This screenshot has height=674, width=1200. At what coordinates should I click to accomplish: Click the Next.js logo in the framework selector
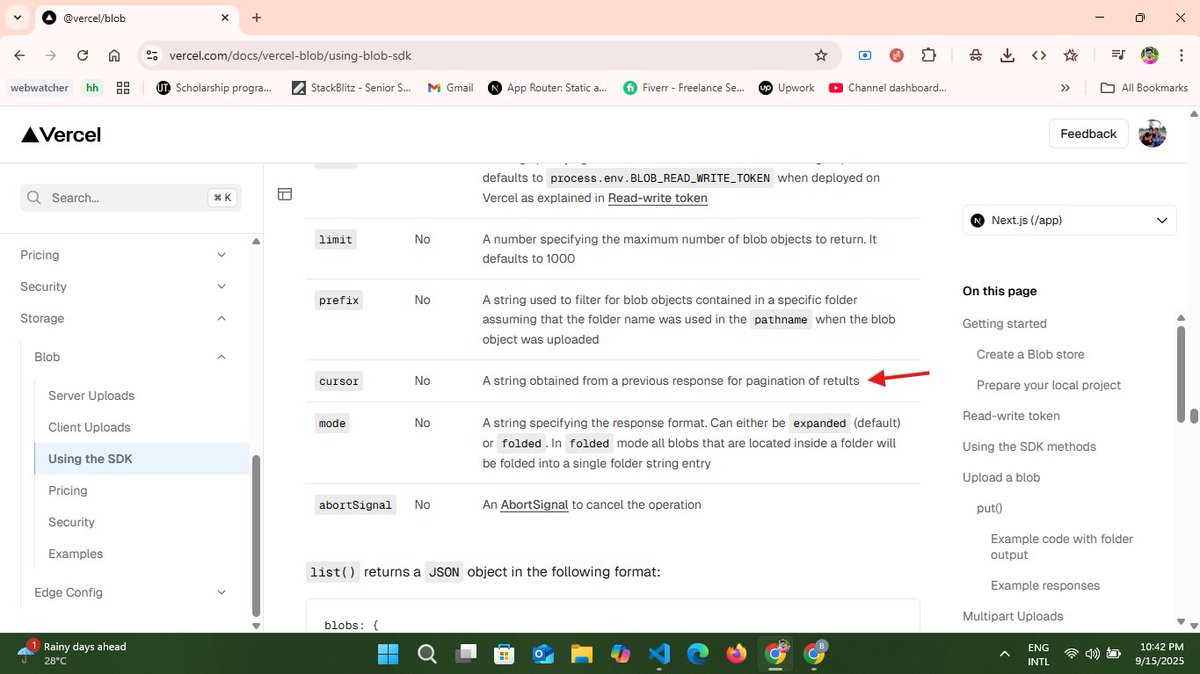[977, 220]
